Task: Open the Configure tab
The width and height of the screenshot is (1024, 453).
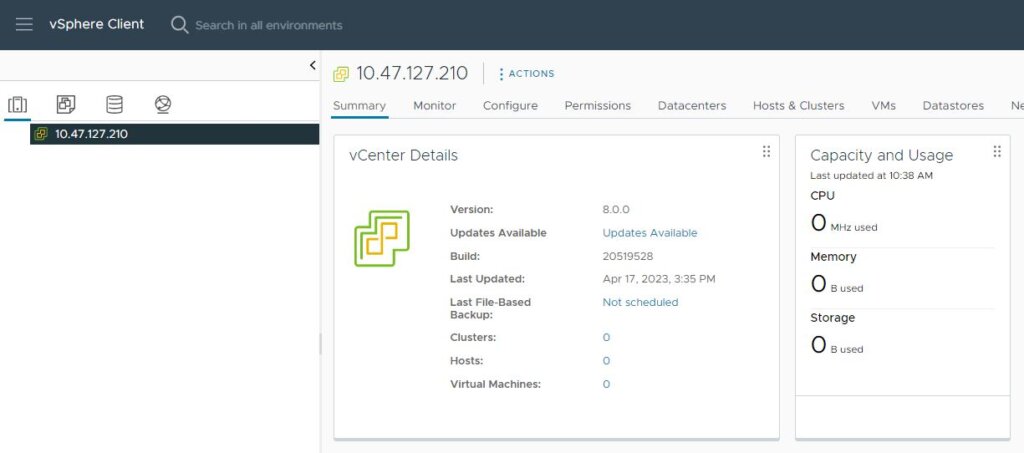Action: coord(510,106)
